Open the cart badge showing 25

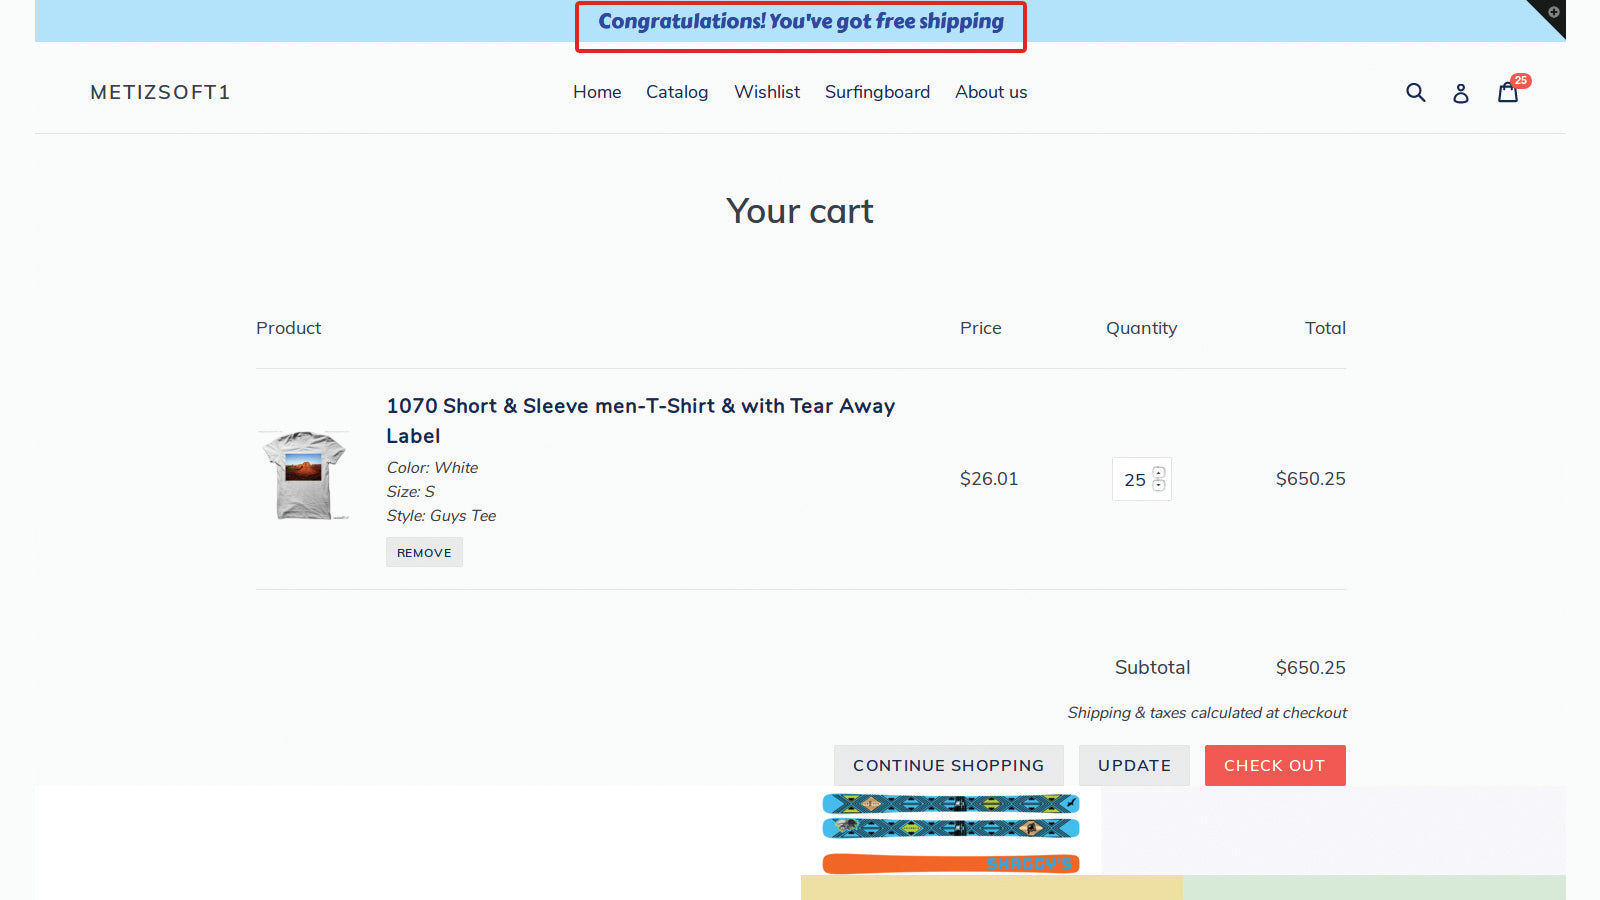(1520, 80)
